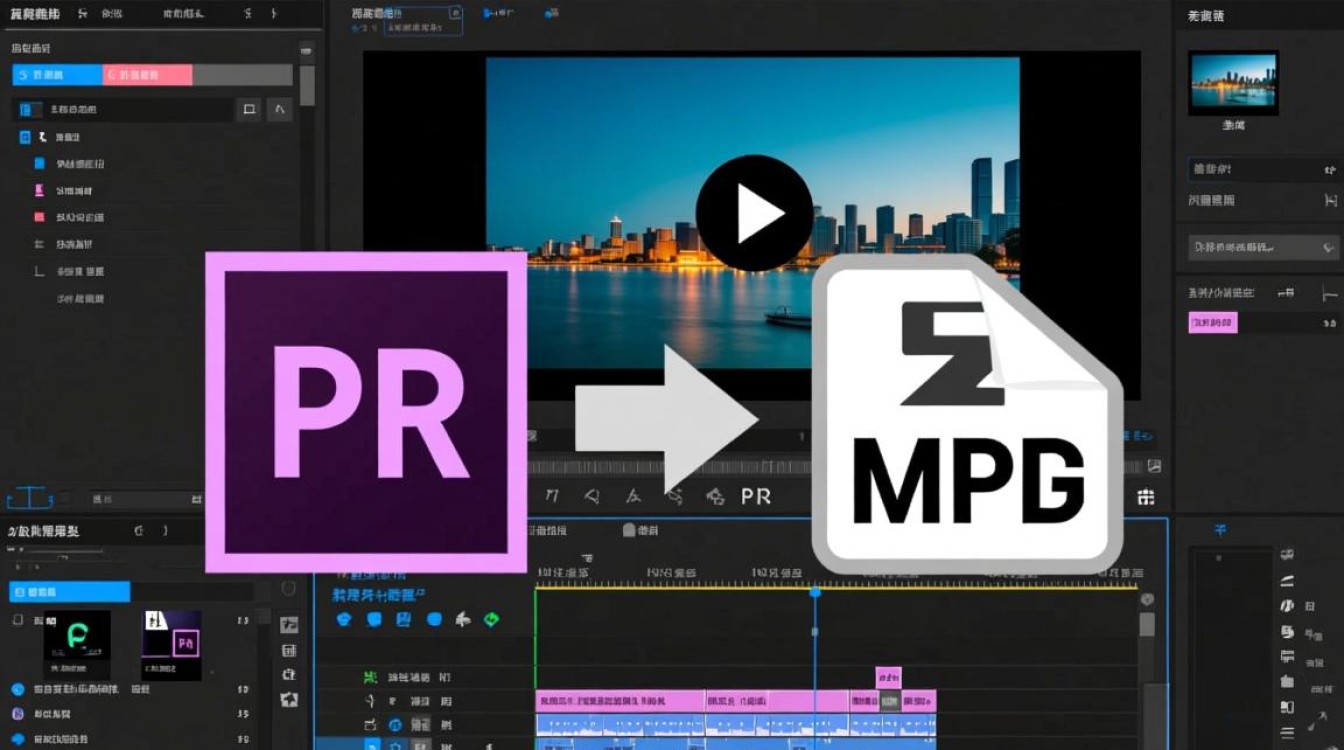Select the green diamond tool in timeline header

[491, 619]
